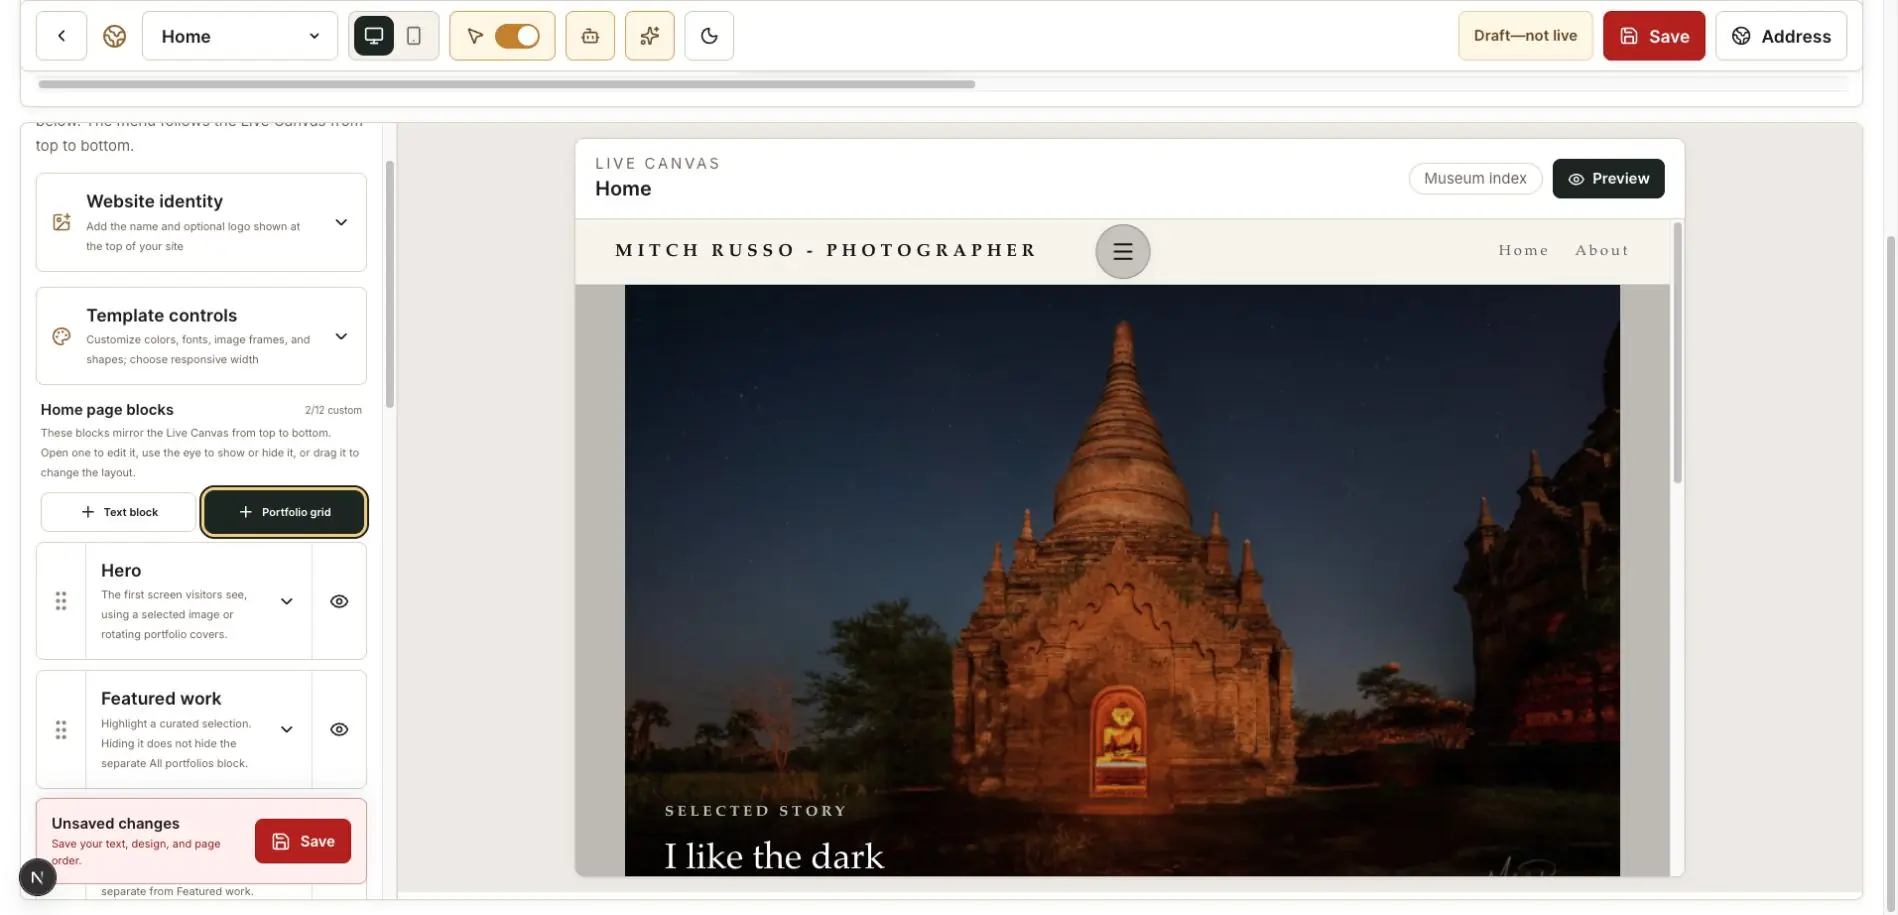
Task: Click the Museum index pill
Action: (x=1475, y=179)
